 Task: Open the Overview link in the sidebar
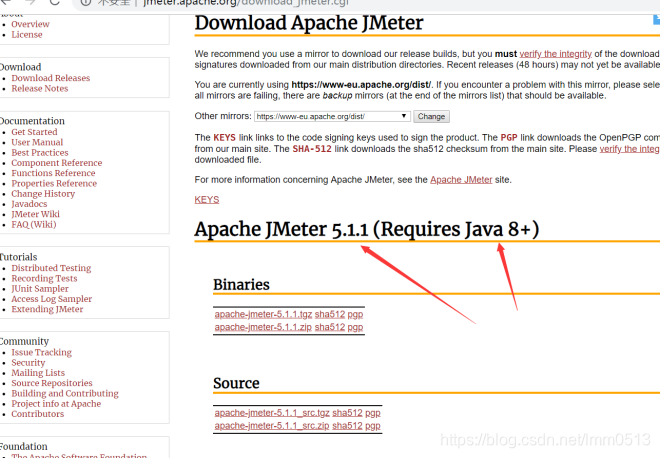pyautogui.click(x=30, y=24)
